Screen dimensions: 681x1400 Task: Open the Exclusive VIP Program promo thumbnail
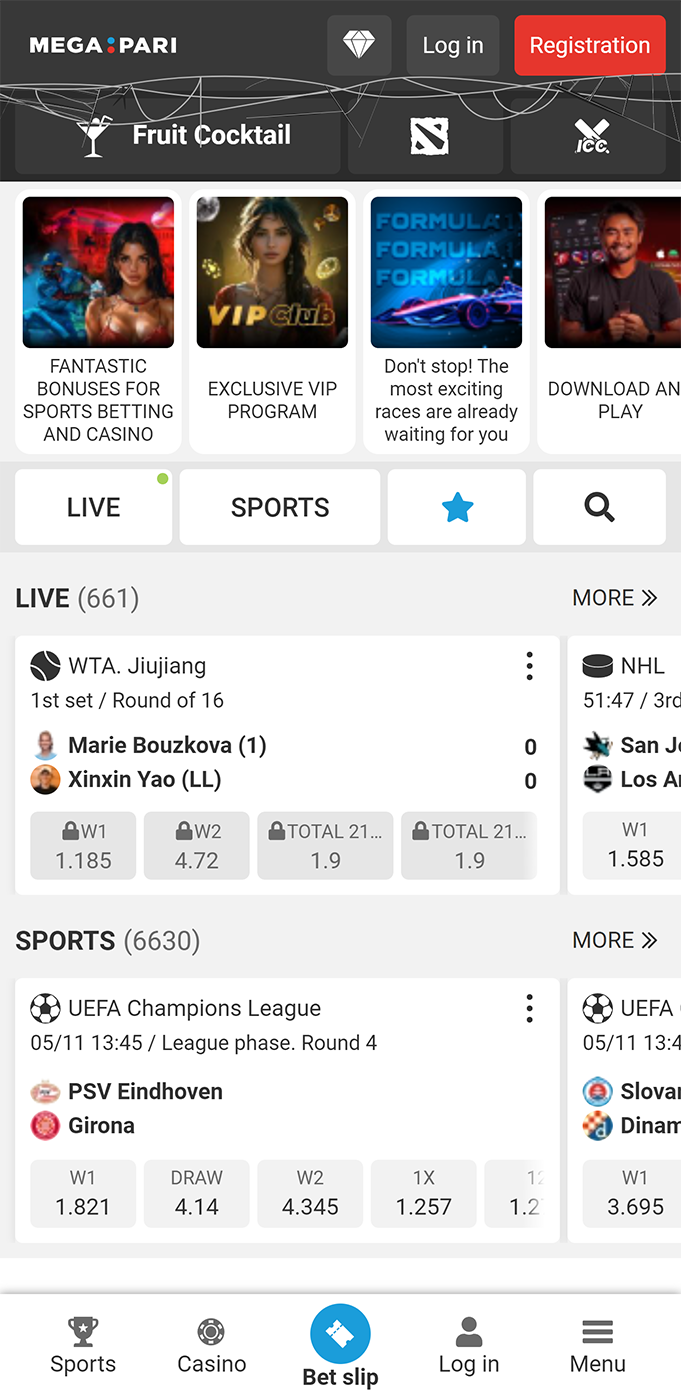[x=272, y=272]
